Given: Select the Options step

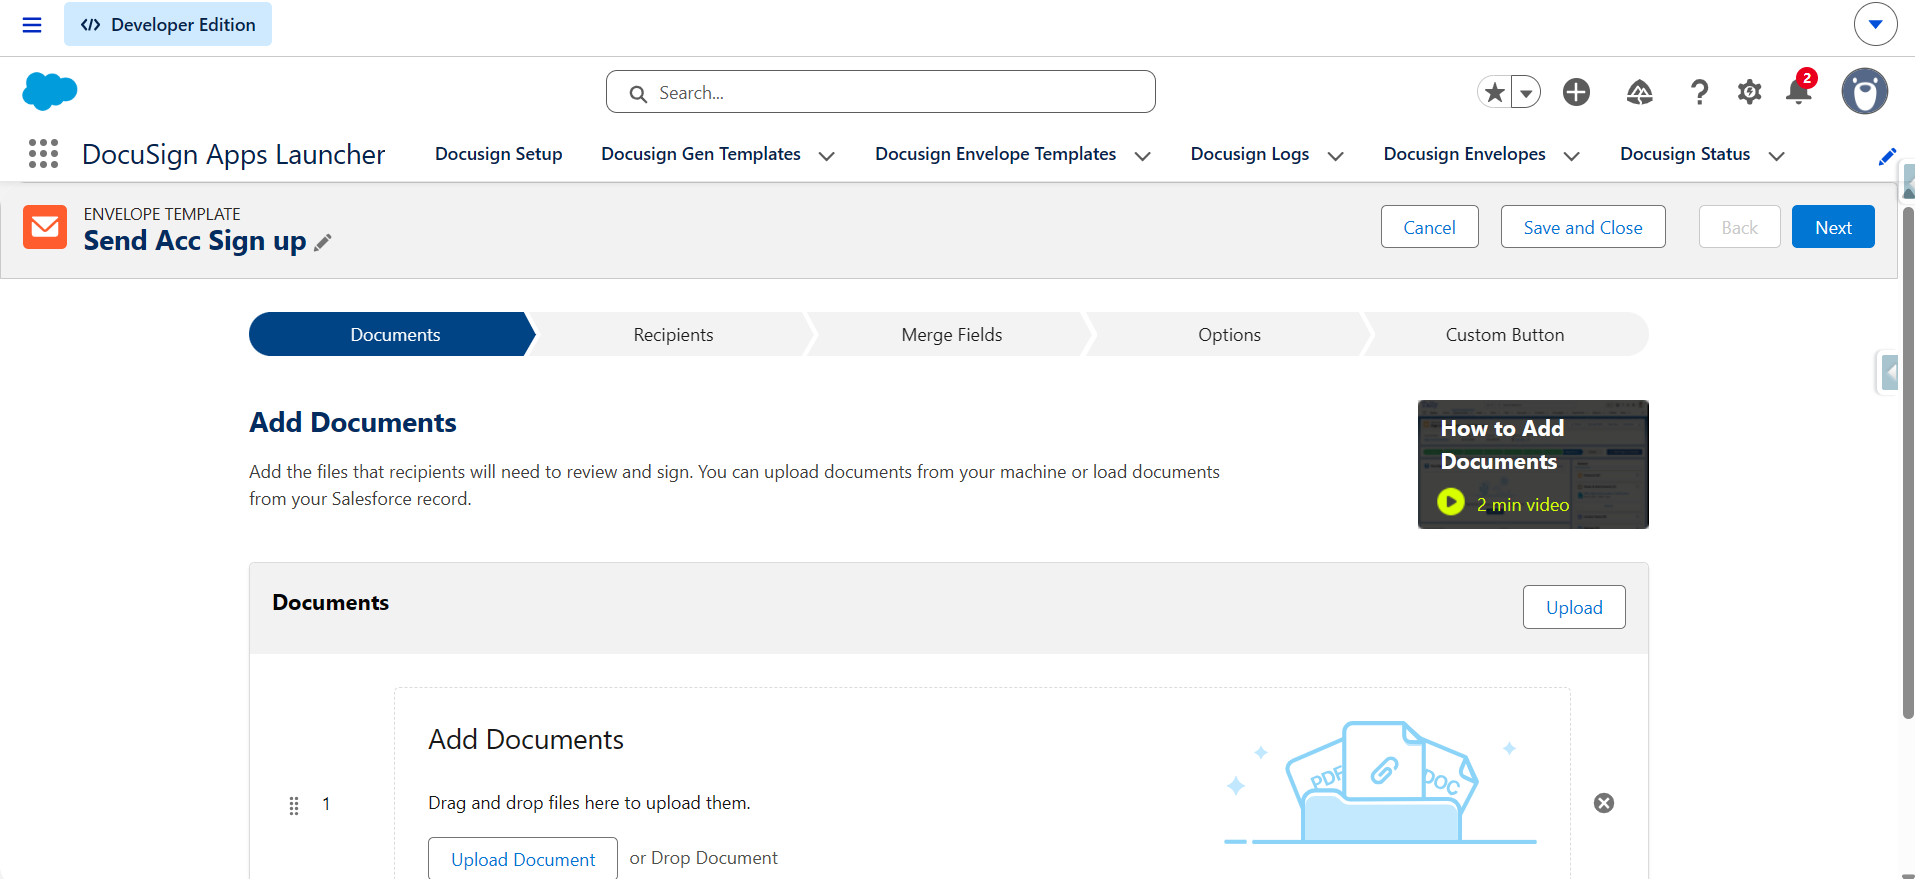Looking at the screenshot, I should tap(1229, 334).
